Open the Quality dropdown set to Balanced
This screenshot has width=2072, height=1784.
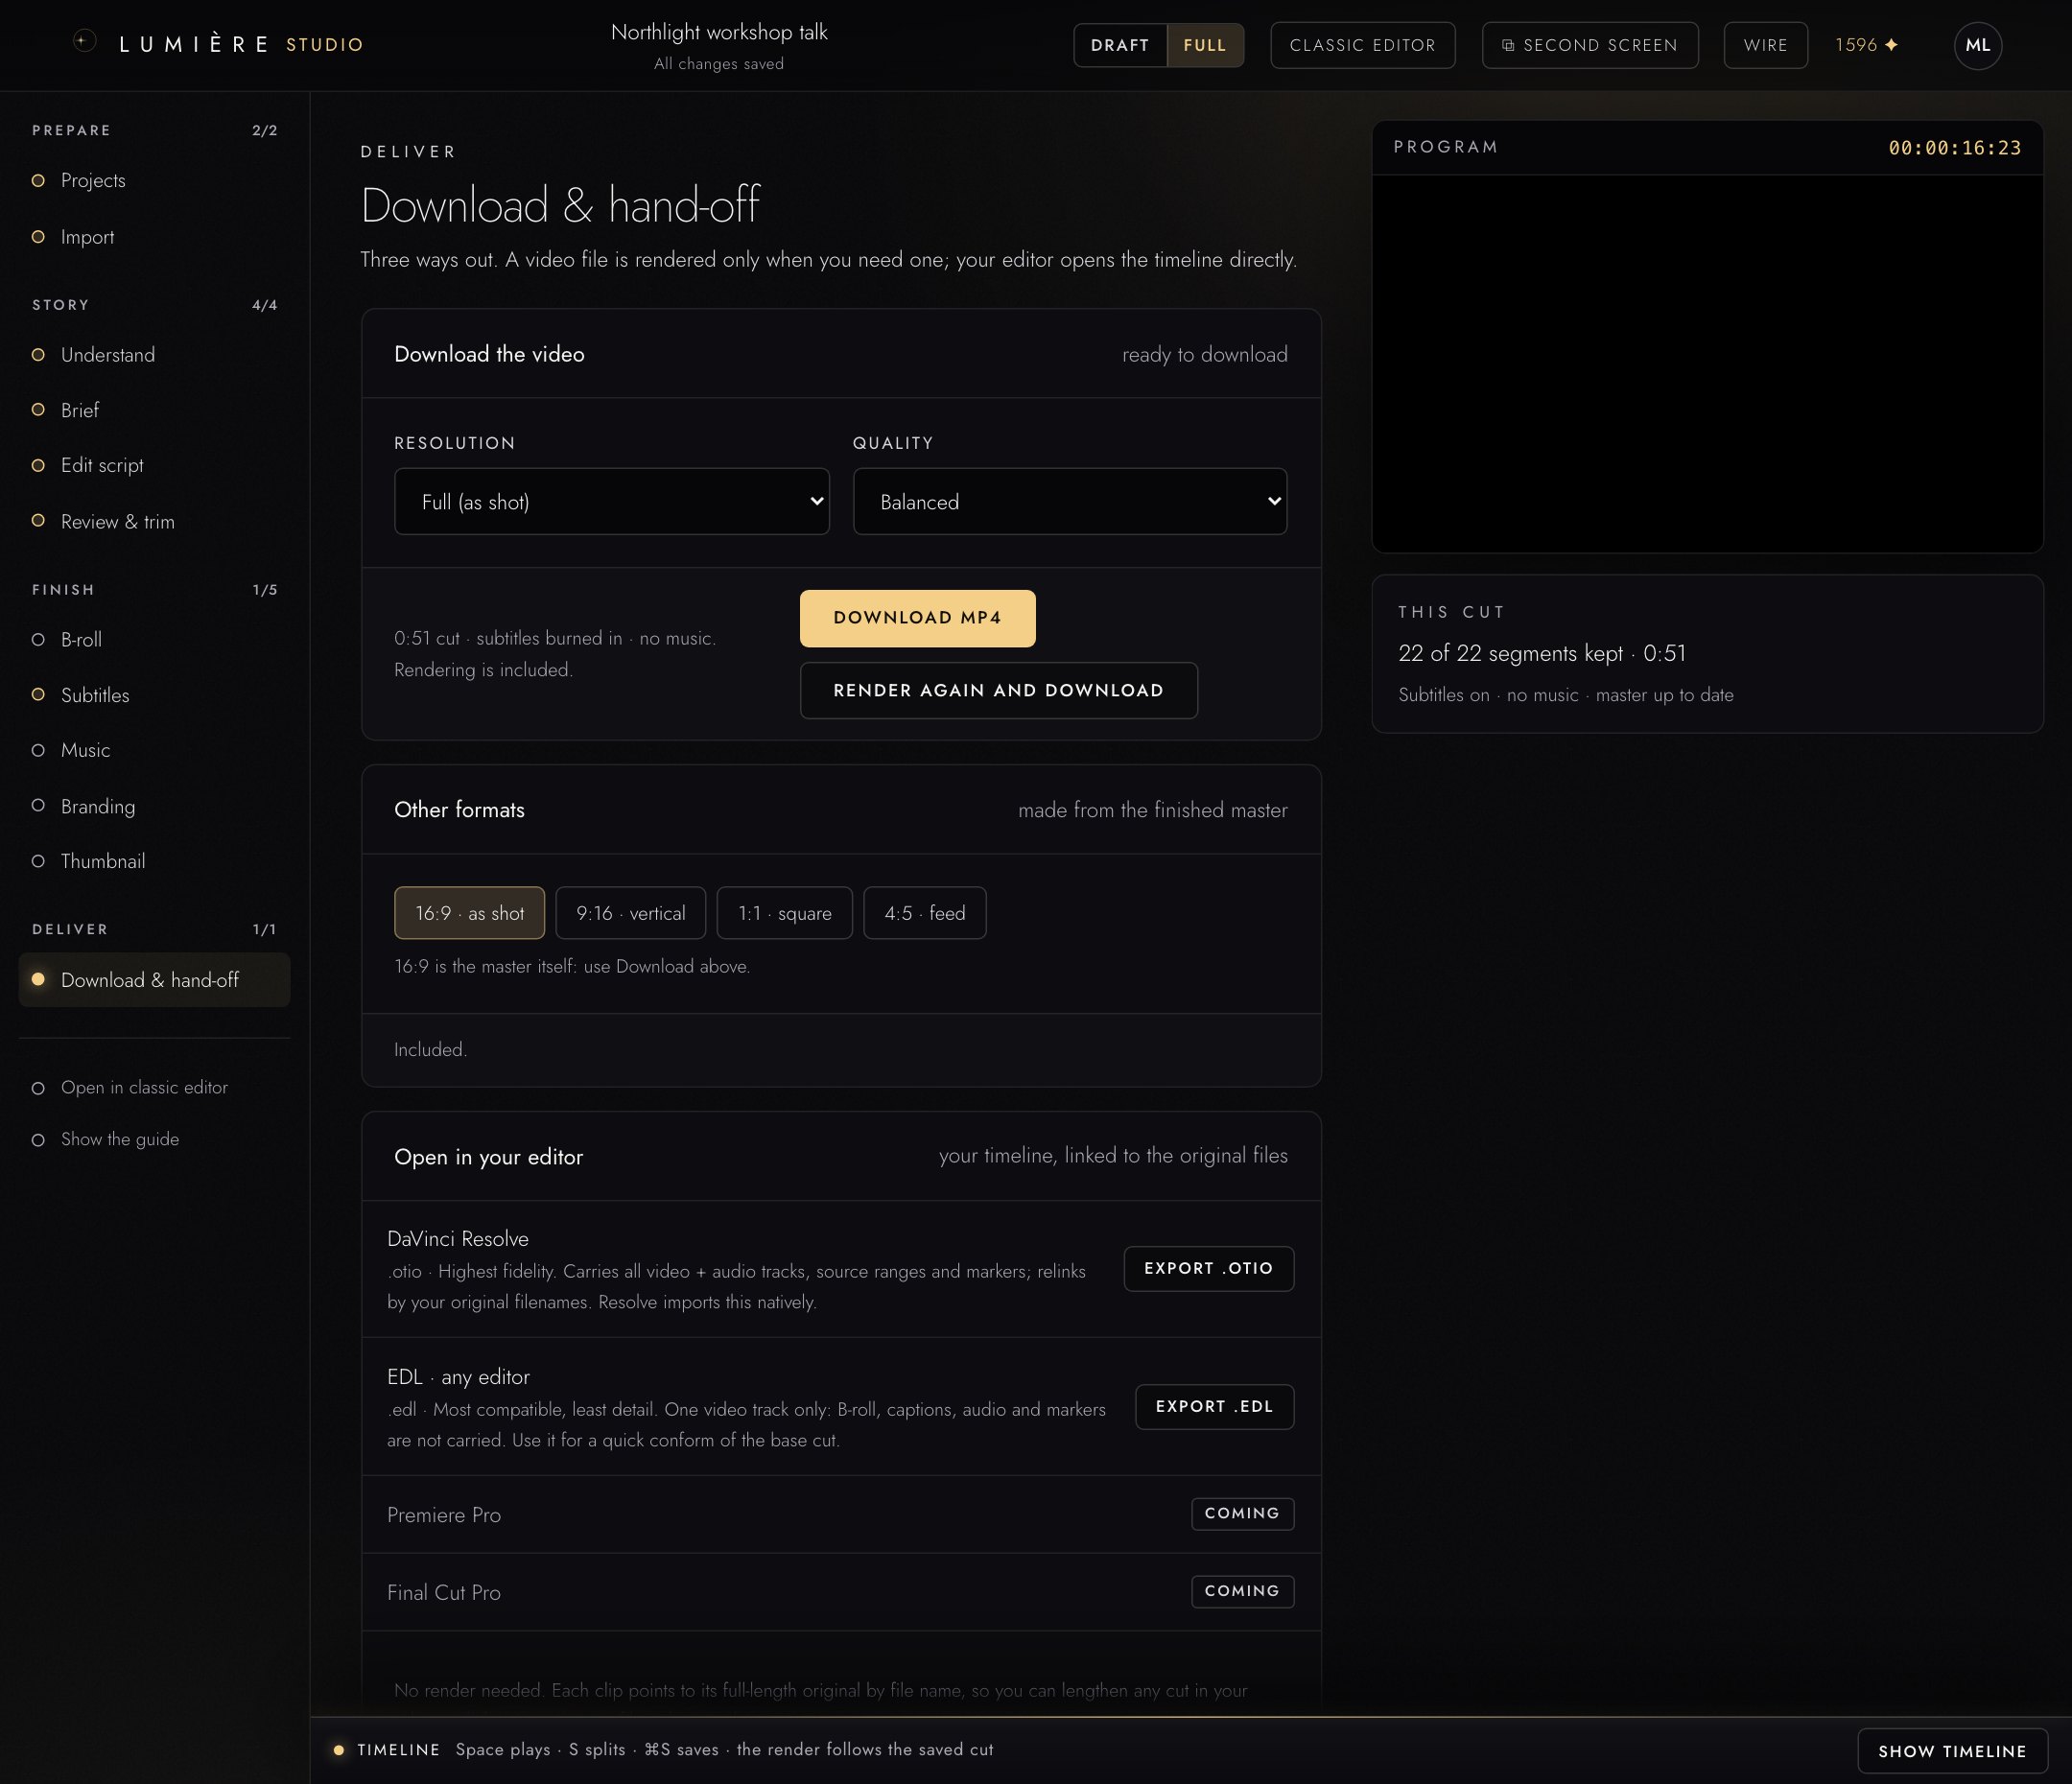pos(1069,502)
